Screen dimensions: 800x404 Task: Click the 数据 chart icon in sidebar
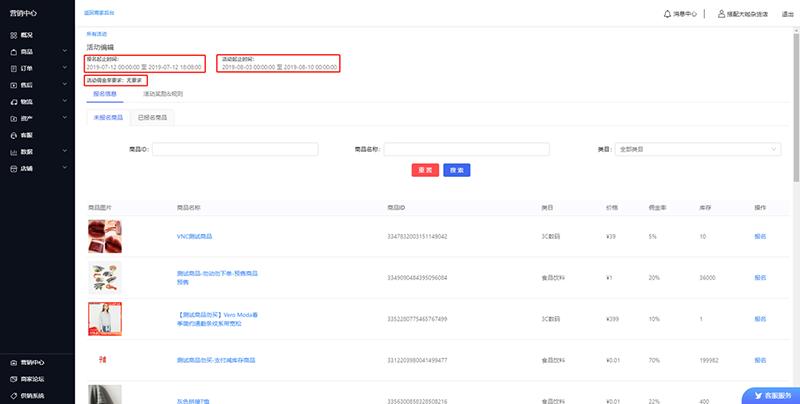click(11, 151)
